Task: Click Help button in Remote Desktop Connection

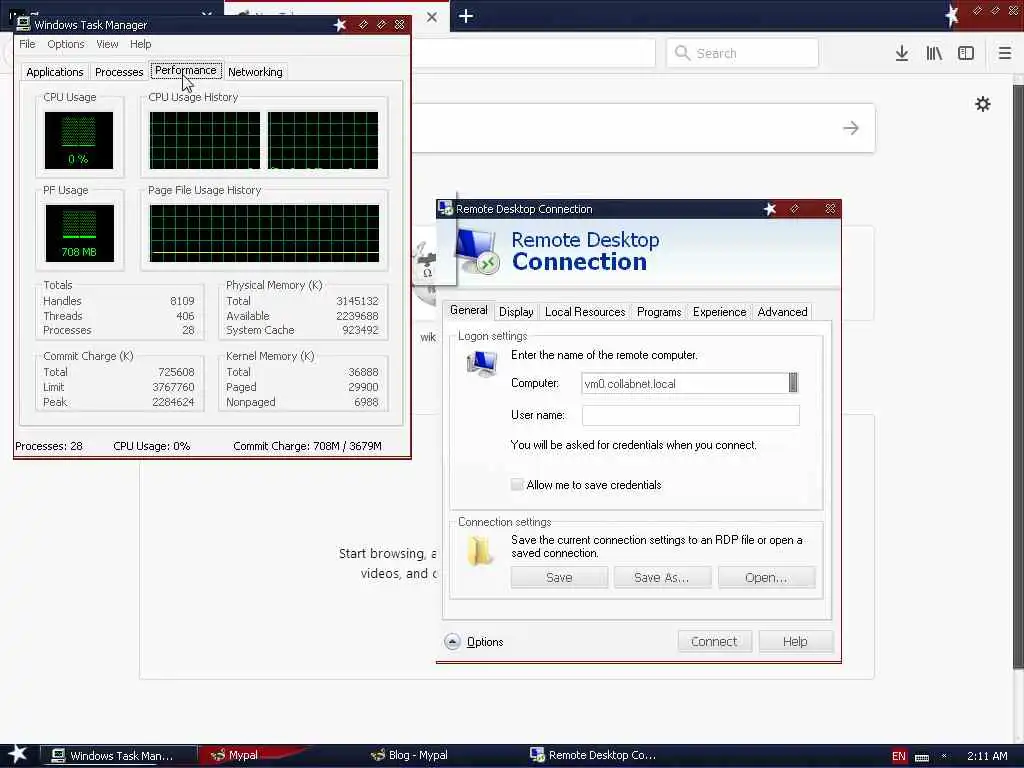Action: tap(795, 641)
